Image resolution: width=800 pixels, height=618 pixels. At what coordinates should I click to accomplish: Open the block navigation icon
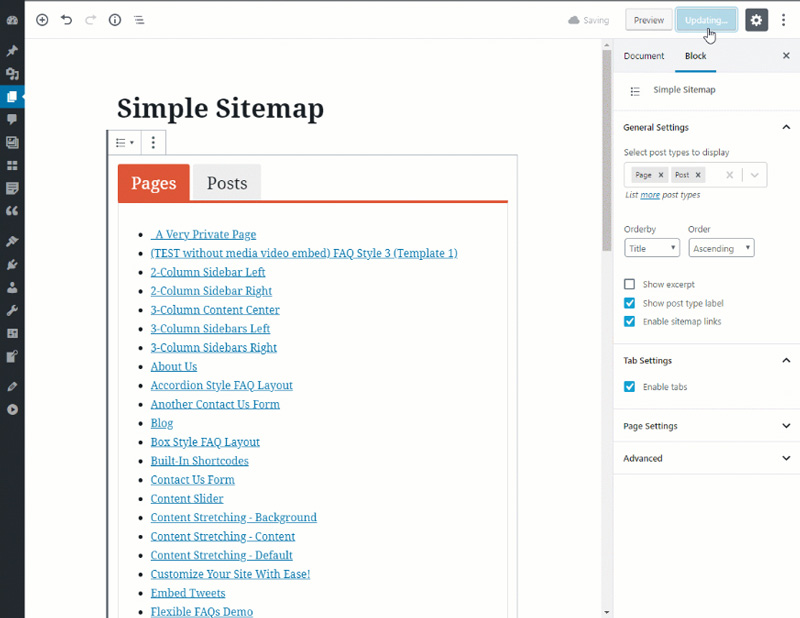pyautogui.click(x=138, y=19)
